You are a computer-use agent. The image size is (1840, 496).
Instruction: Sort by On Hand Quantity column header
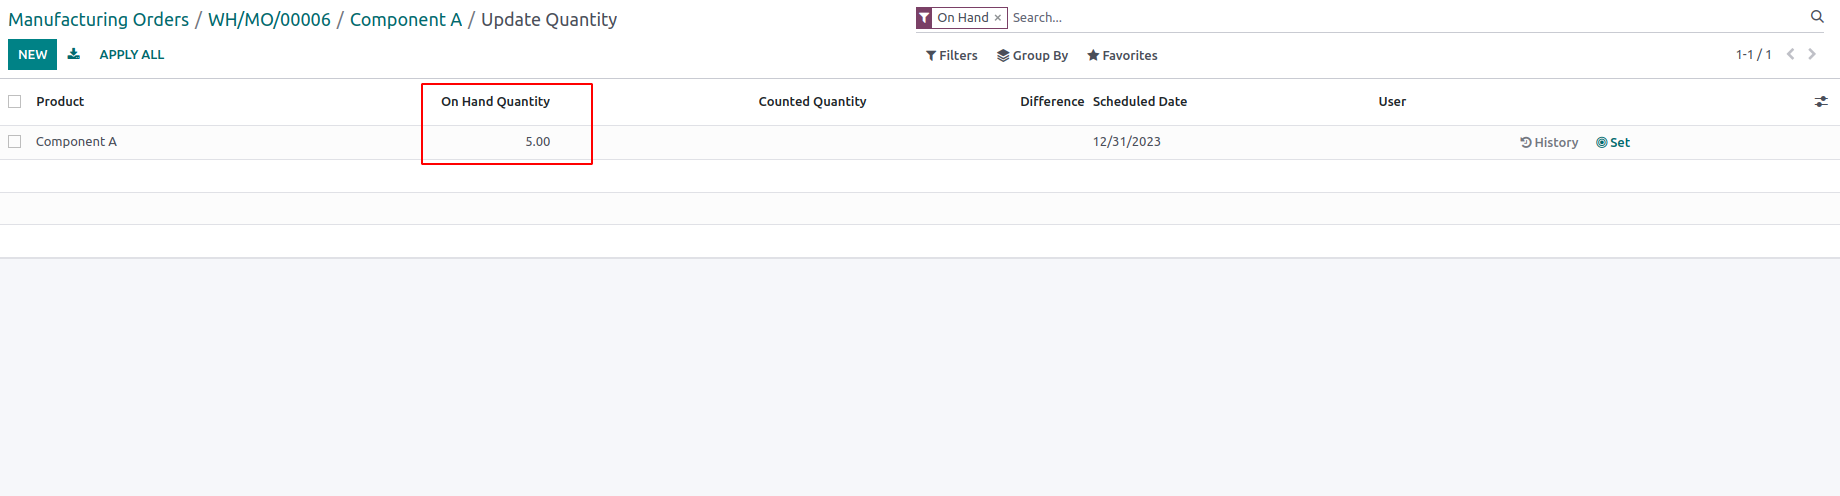[x=495, y=102]
